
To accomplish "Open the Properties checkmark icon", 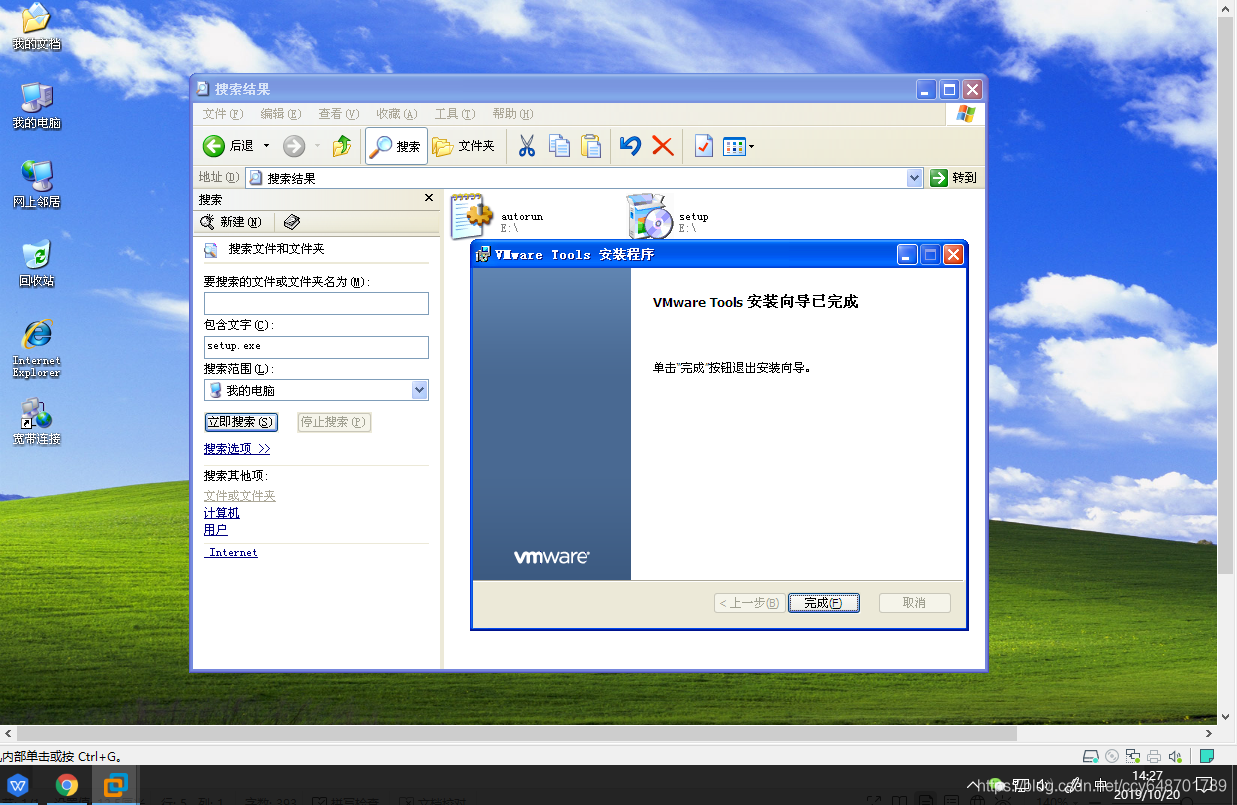I will pos(703,146).
